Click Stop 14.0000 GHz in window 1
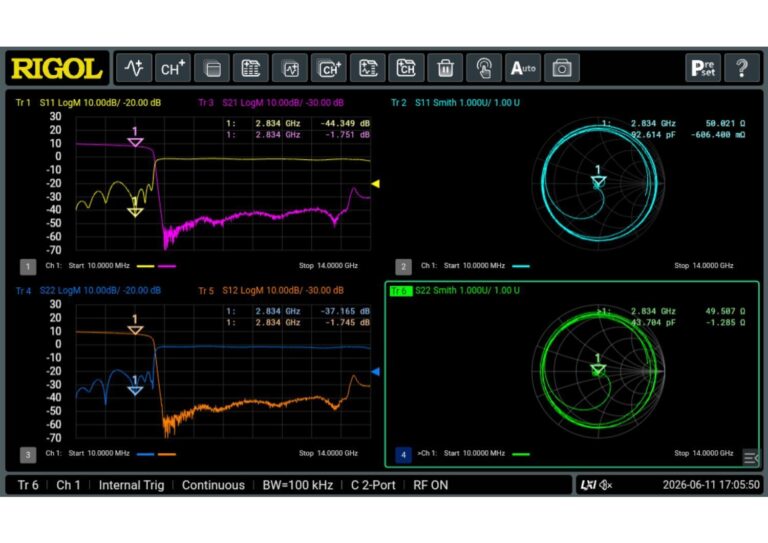Screen dimensions: 768x543 (x=328, y=266)
